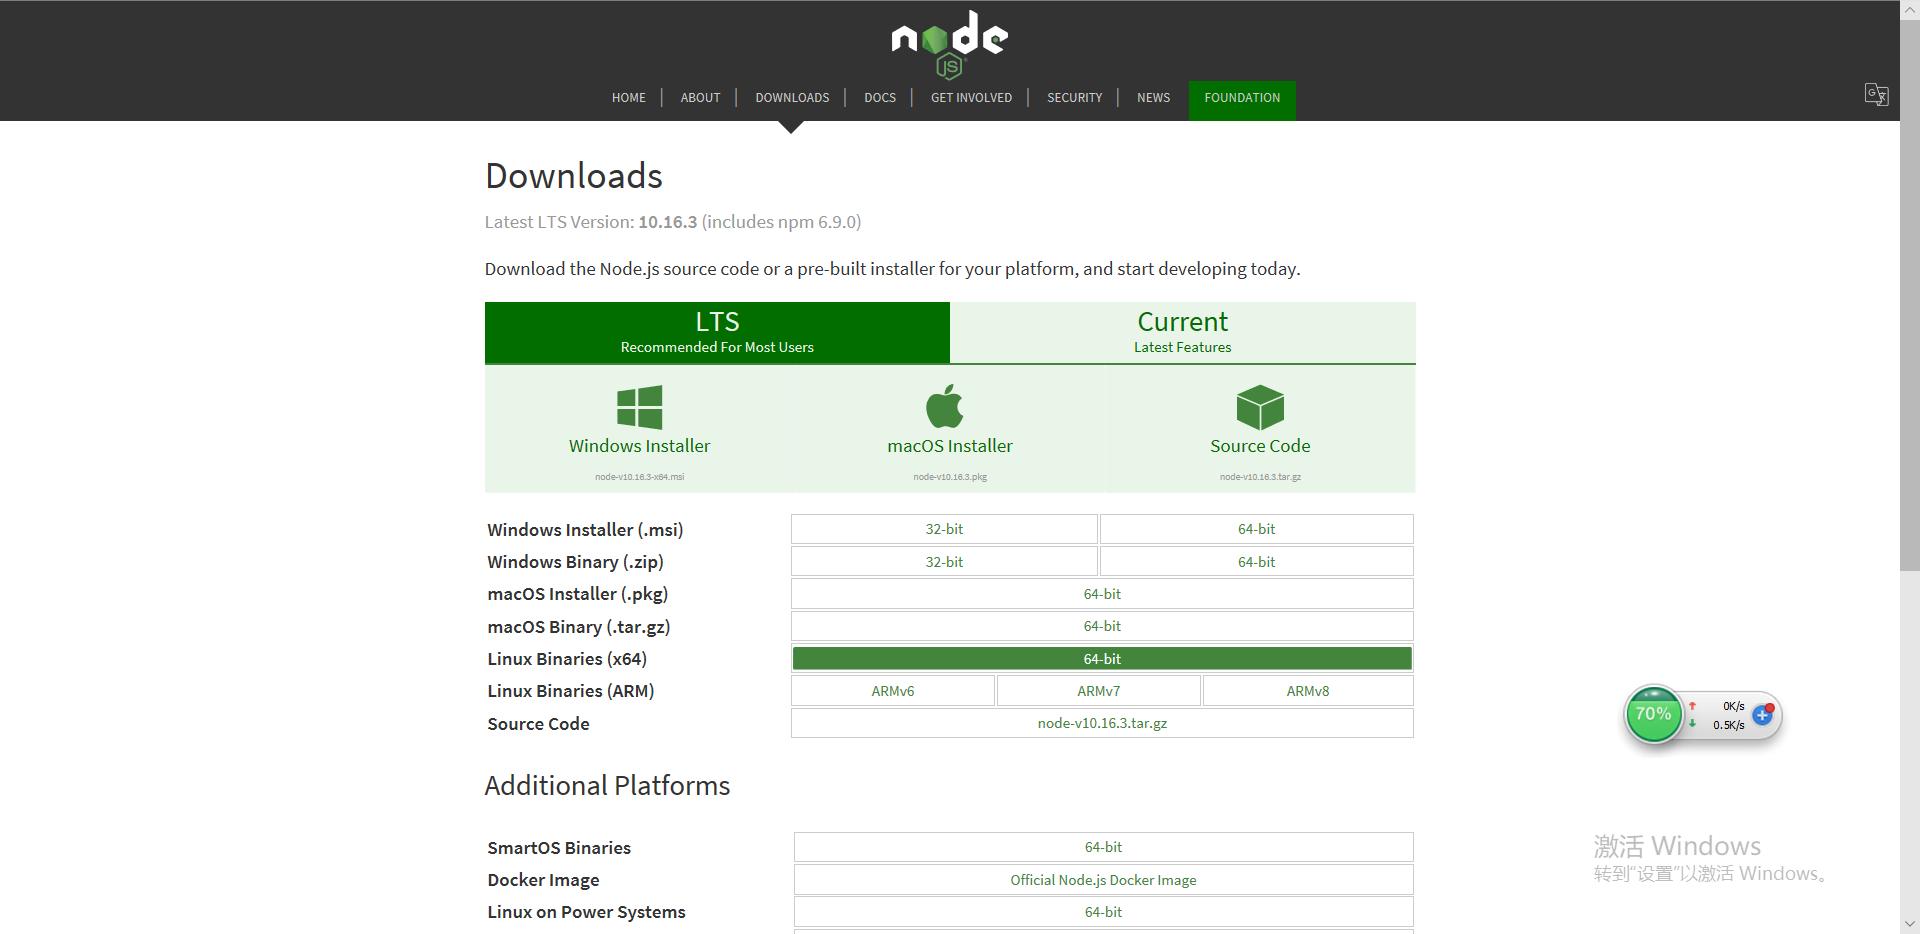Open the NEWS menu item

click(1153, 98)
